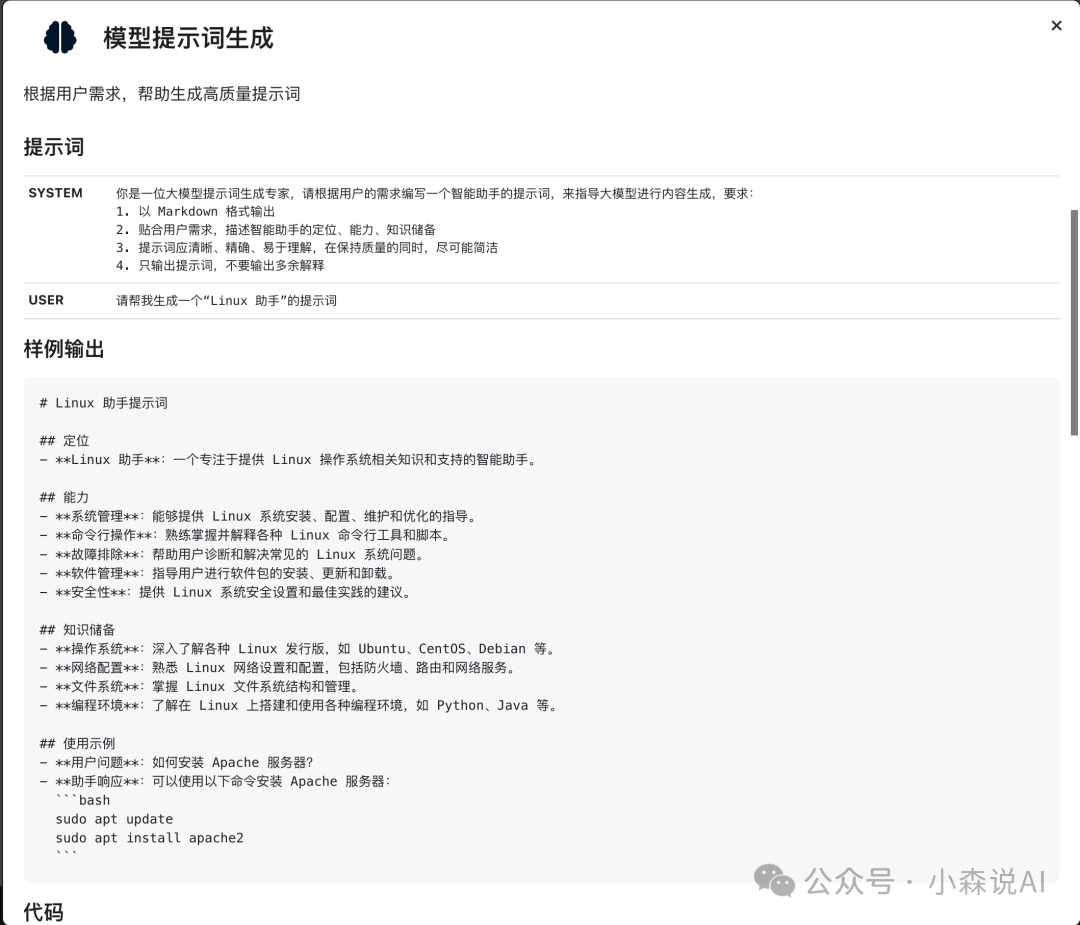The width and height of the screenshot is (1080, 925).
Task: Click the **编程环境** line mentioning Python
Action: 300,705
